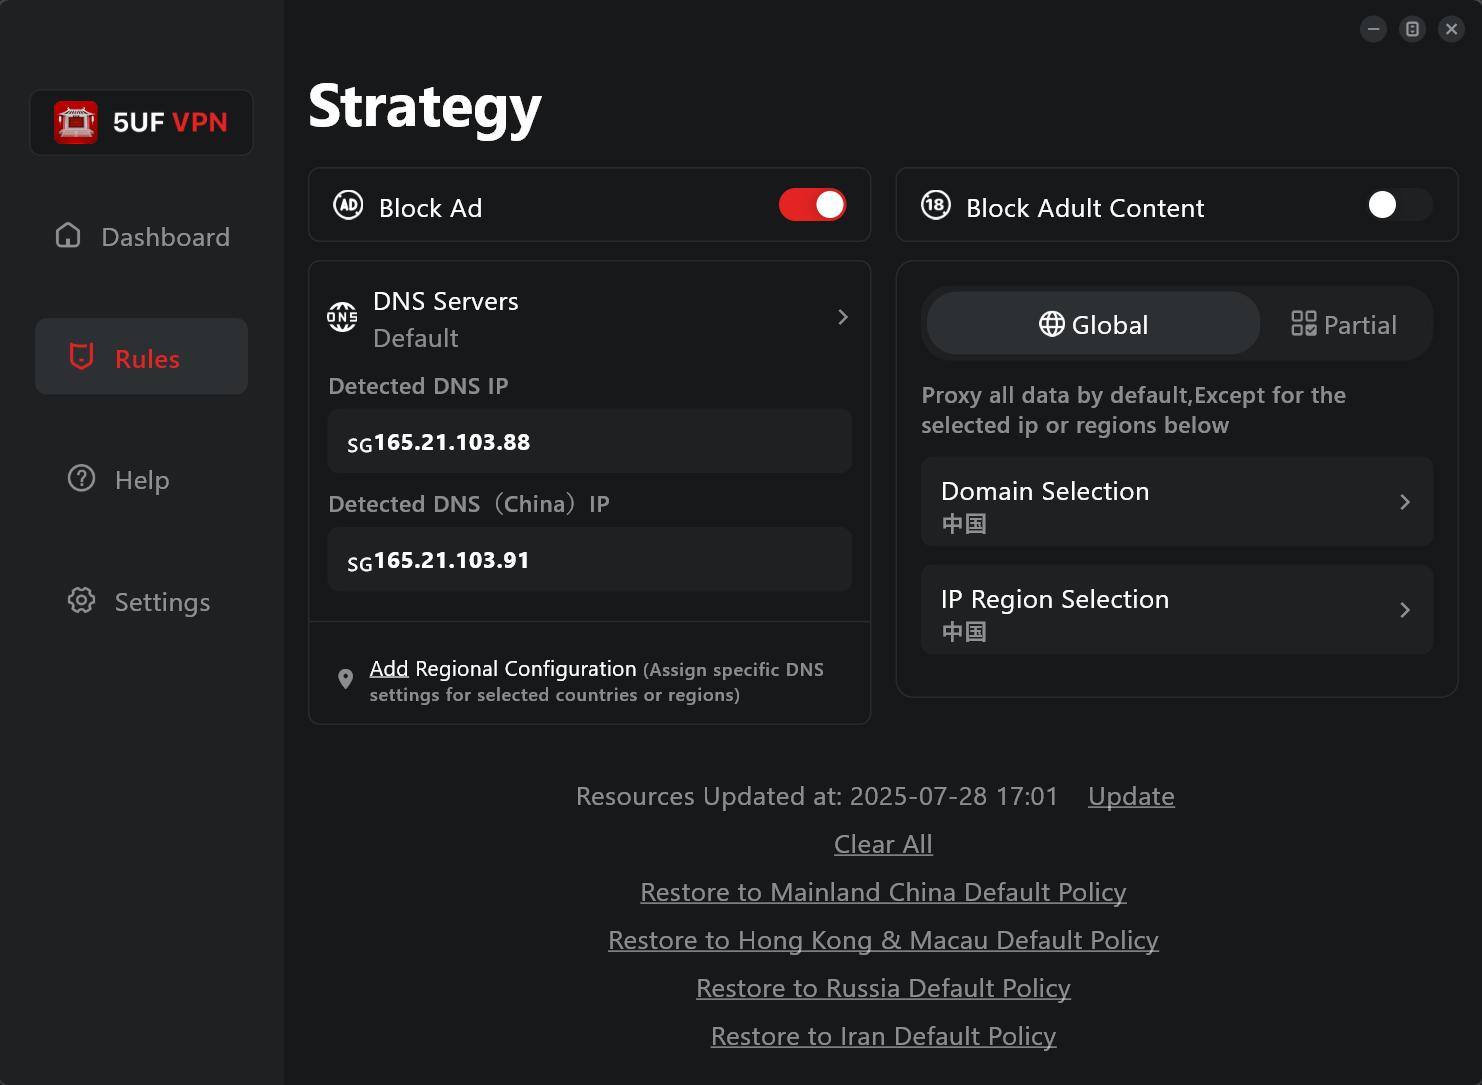The image size is (1482, 1085).
Task: Open IP Region Selection chevron
Action: point(1405,610)
